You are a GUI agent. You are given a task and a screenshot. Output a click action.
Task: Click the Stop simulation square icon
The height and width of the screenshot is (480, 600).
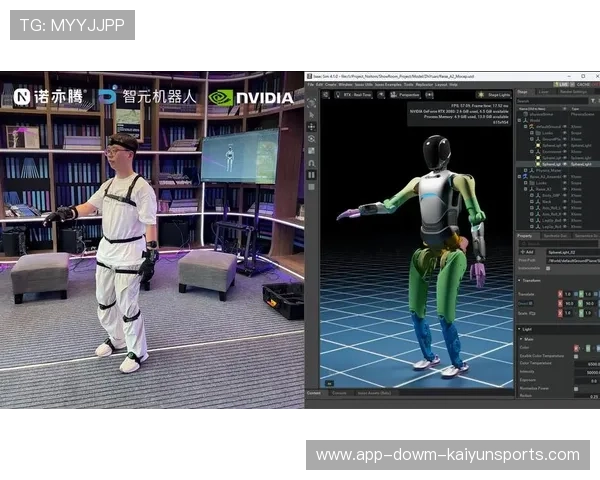pos(311,186)
